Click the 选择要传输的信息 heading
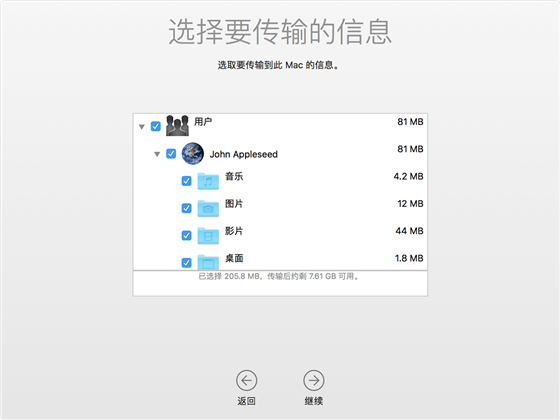This screenshot has width=560, height=420. point(280,32)
